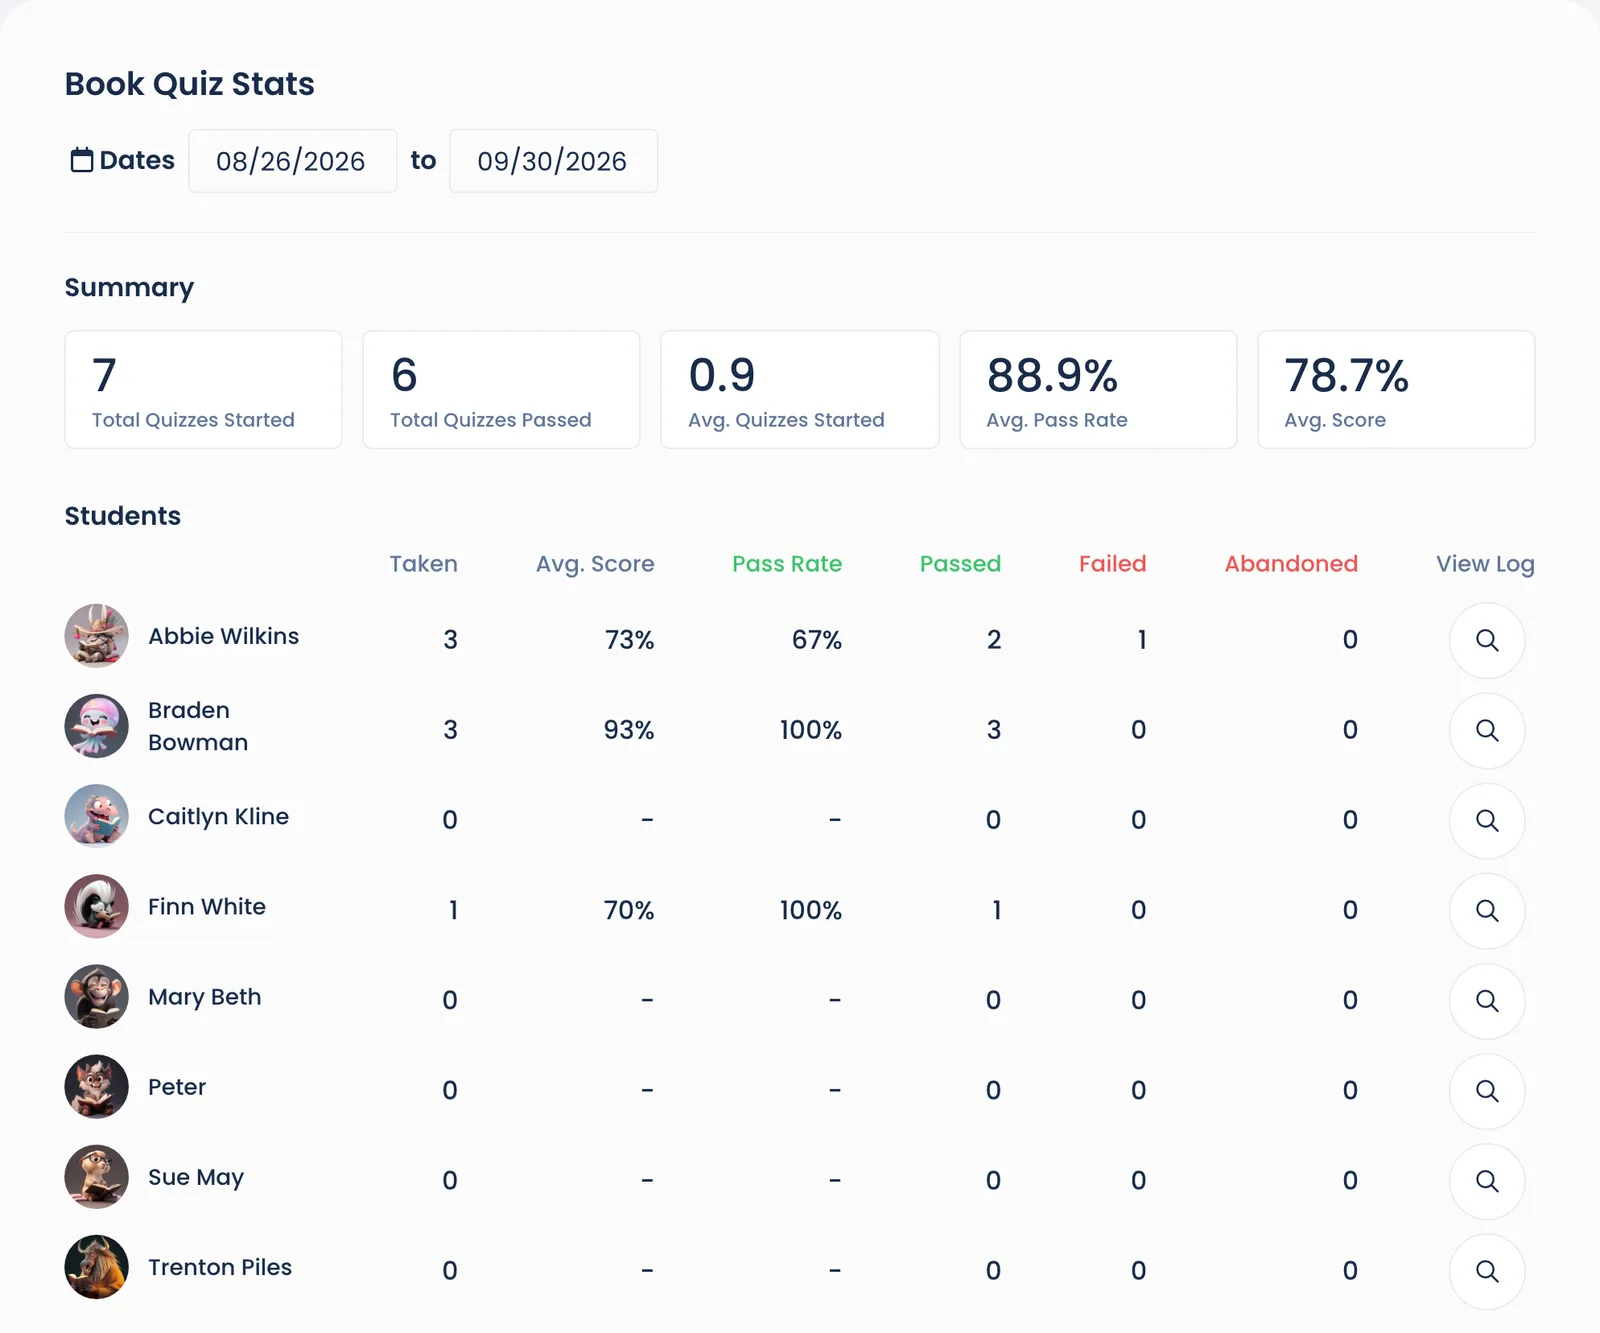The height and width of the screenshot is (1333, 1600).
Task: Select Peter's avatar image
Action: (x=97, y=1087)
